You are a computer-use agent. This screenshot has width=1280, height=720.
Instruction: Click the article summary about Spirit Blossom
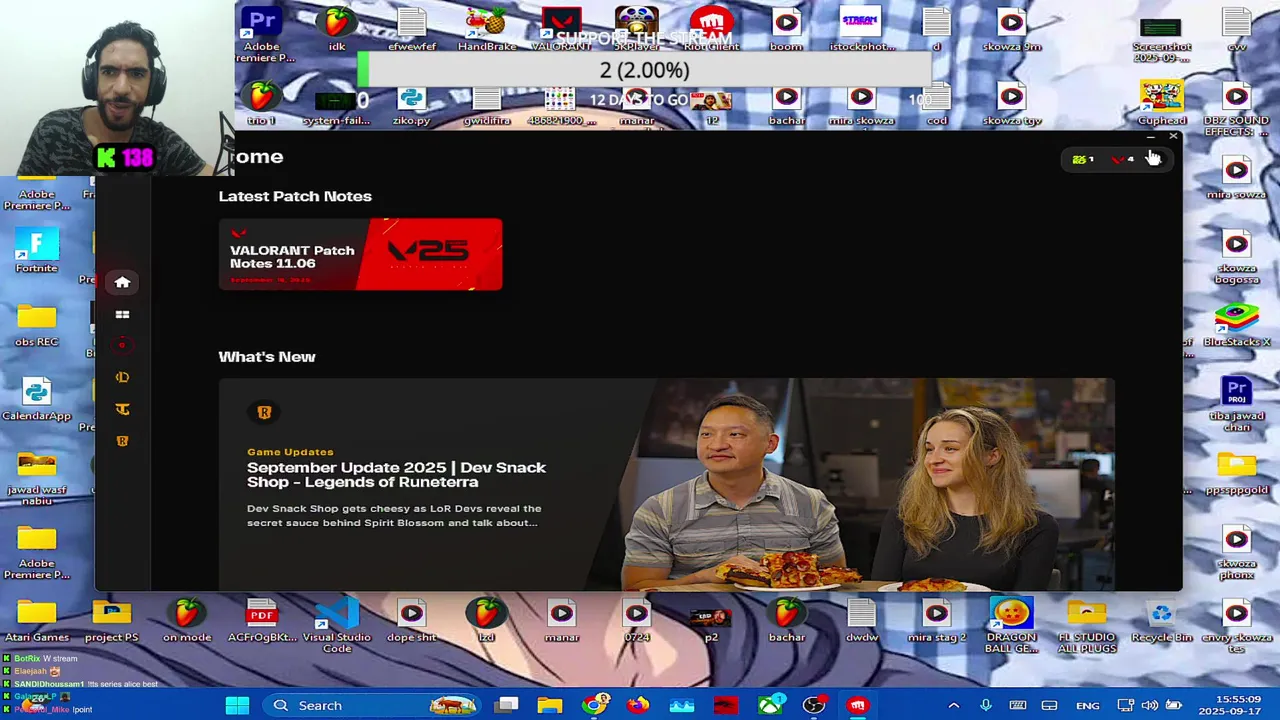[394, 515]
